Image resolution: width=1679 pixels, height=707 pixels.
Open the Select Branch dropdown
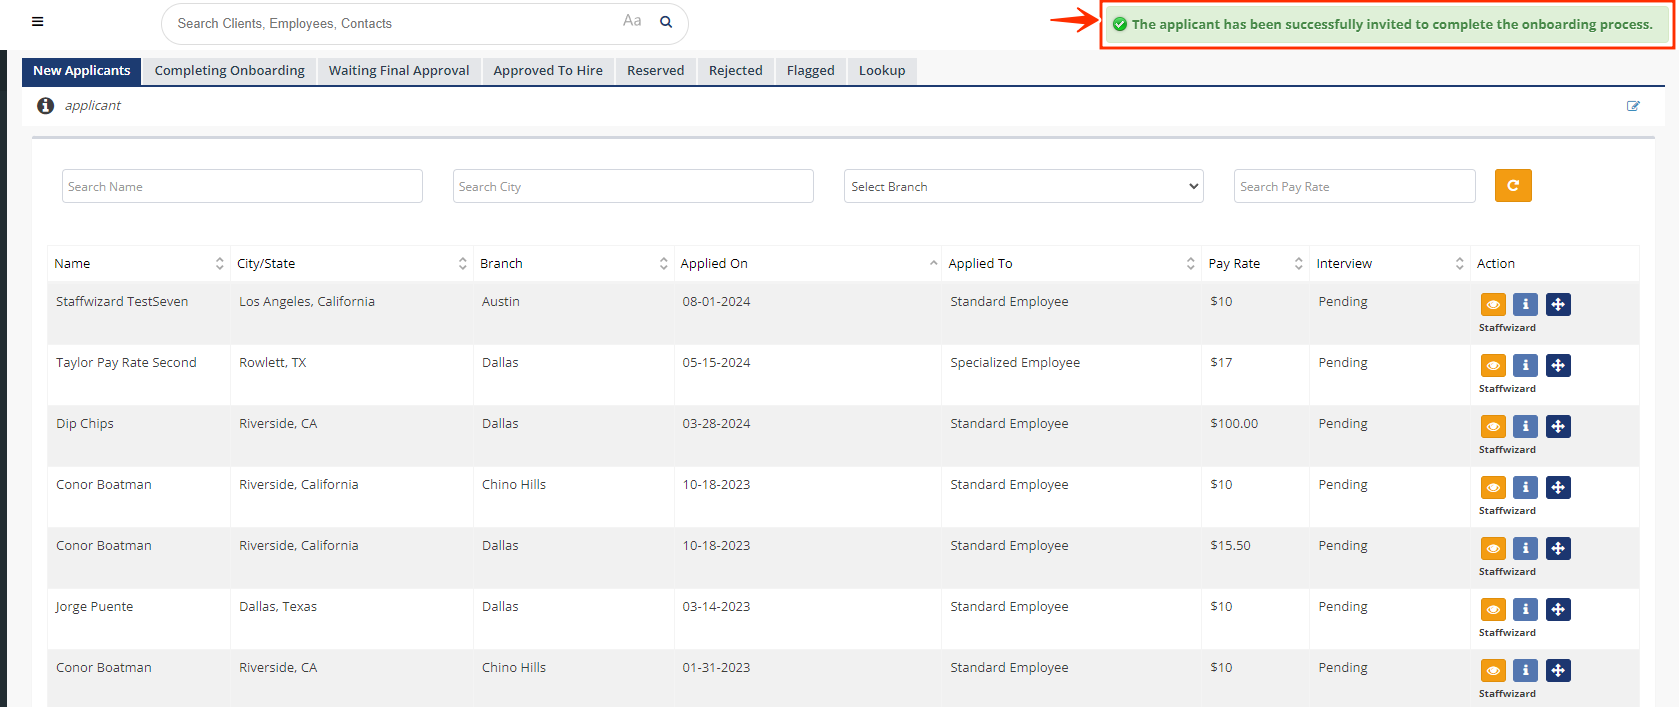1023,187
